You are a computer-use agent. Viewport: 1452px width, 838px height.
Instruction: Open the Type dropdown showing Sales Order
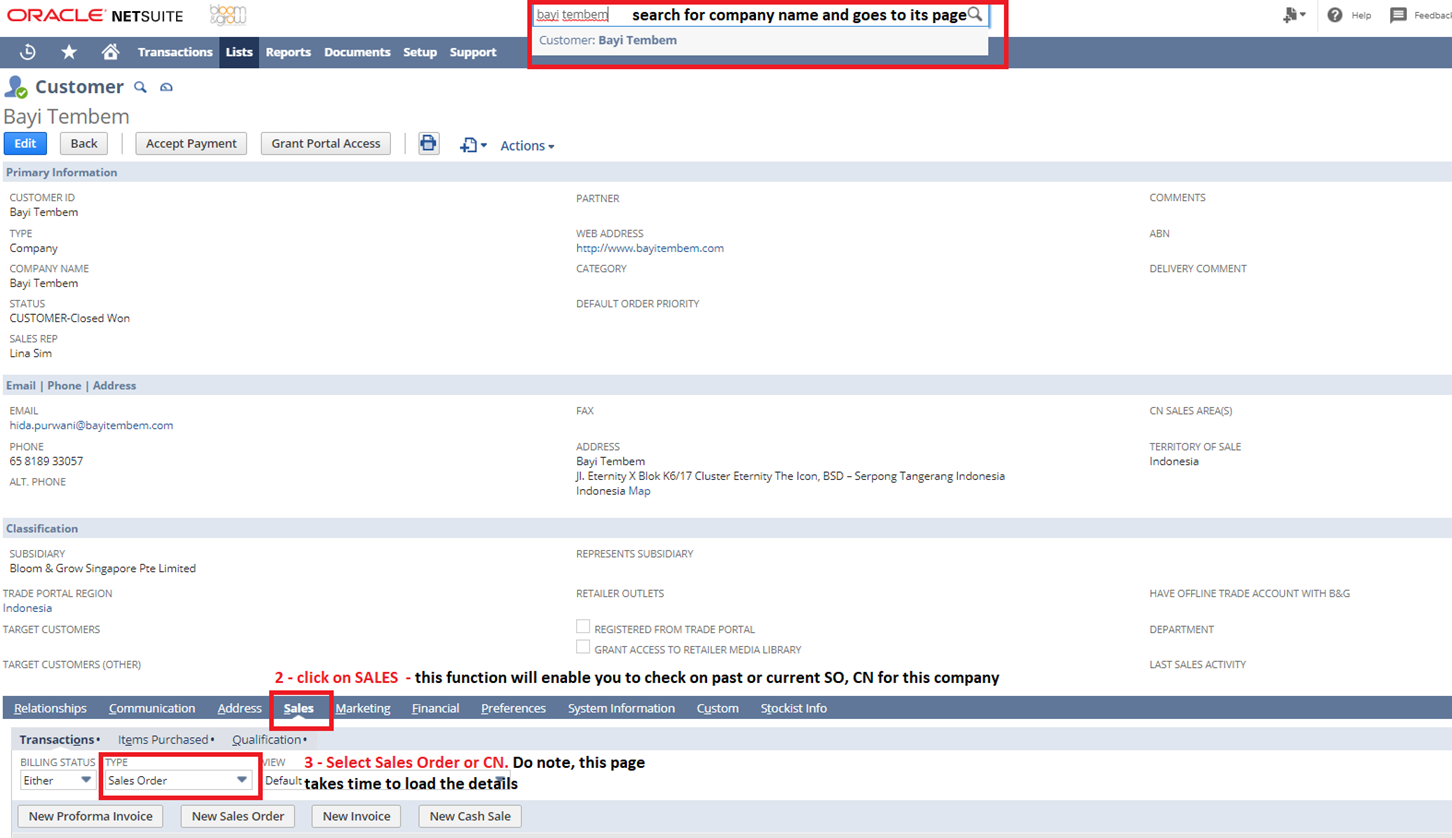[178, 780]
